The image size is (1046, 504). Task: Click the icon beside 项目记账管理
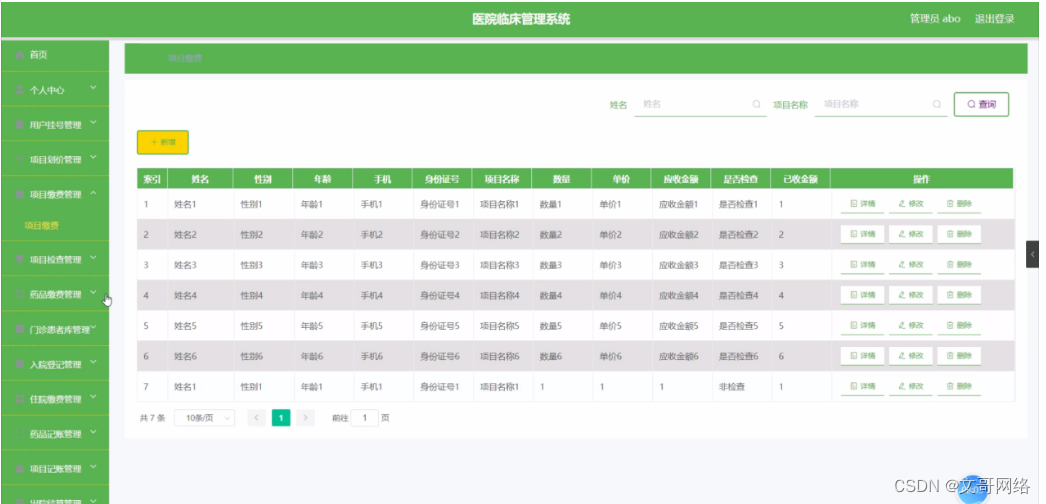click(x=20, y=469)
